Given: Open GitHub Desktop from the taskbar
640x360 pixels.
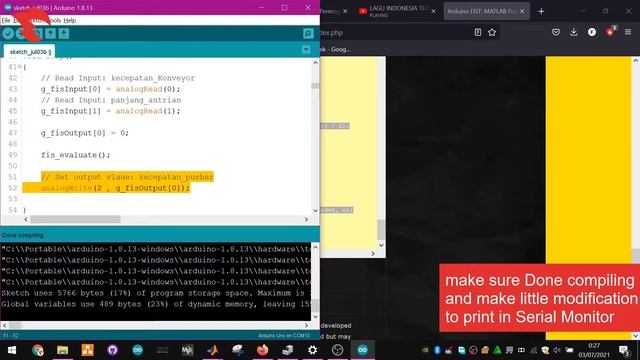Looking at the screenshot, I should (113, 350).
